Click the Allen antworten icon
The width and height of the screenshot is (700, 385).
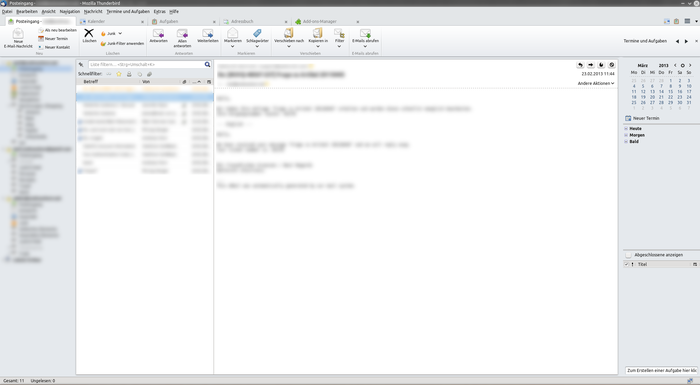coord(182,33)
